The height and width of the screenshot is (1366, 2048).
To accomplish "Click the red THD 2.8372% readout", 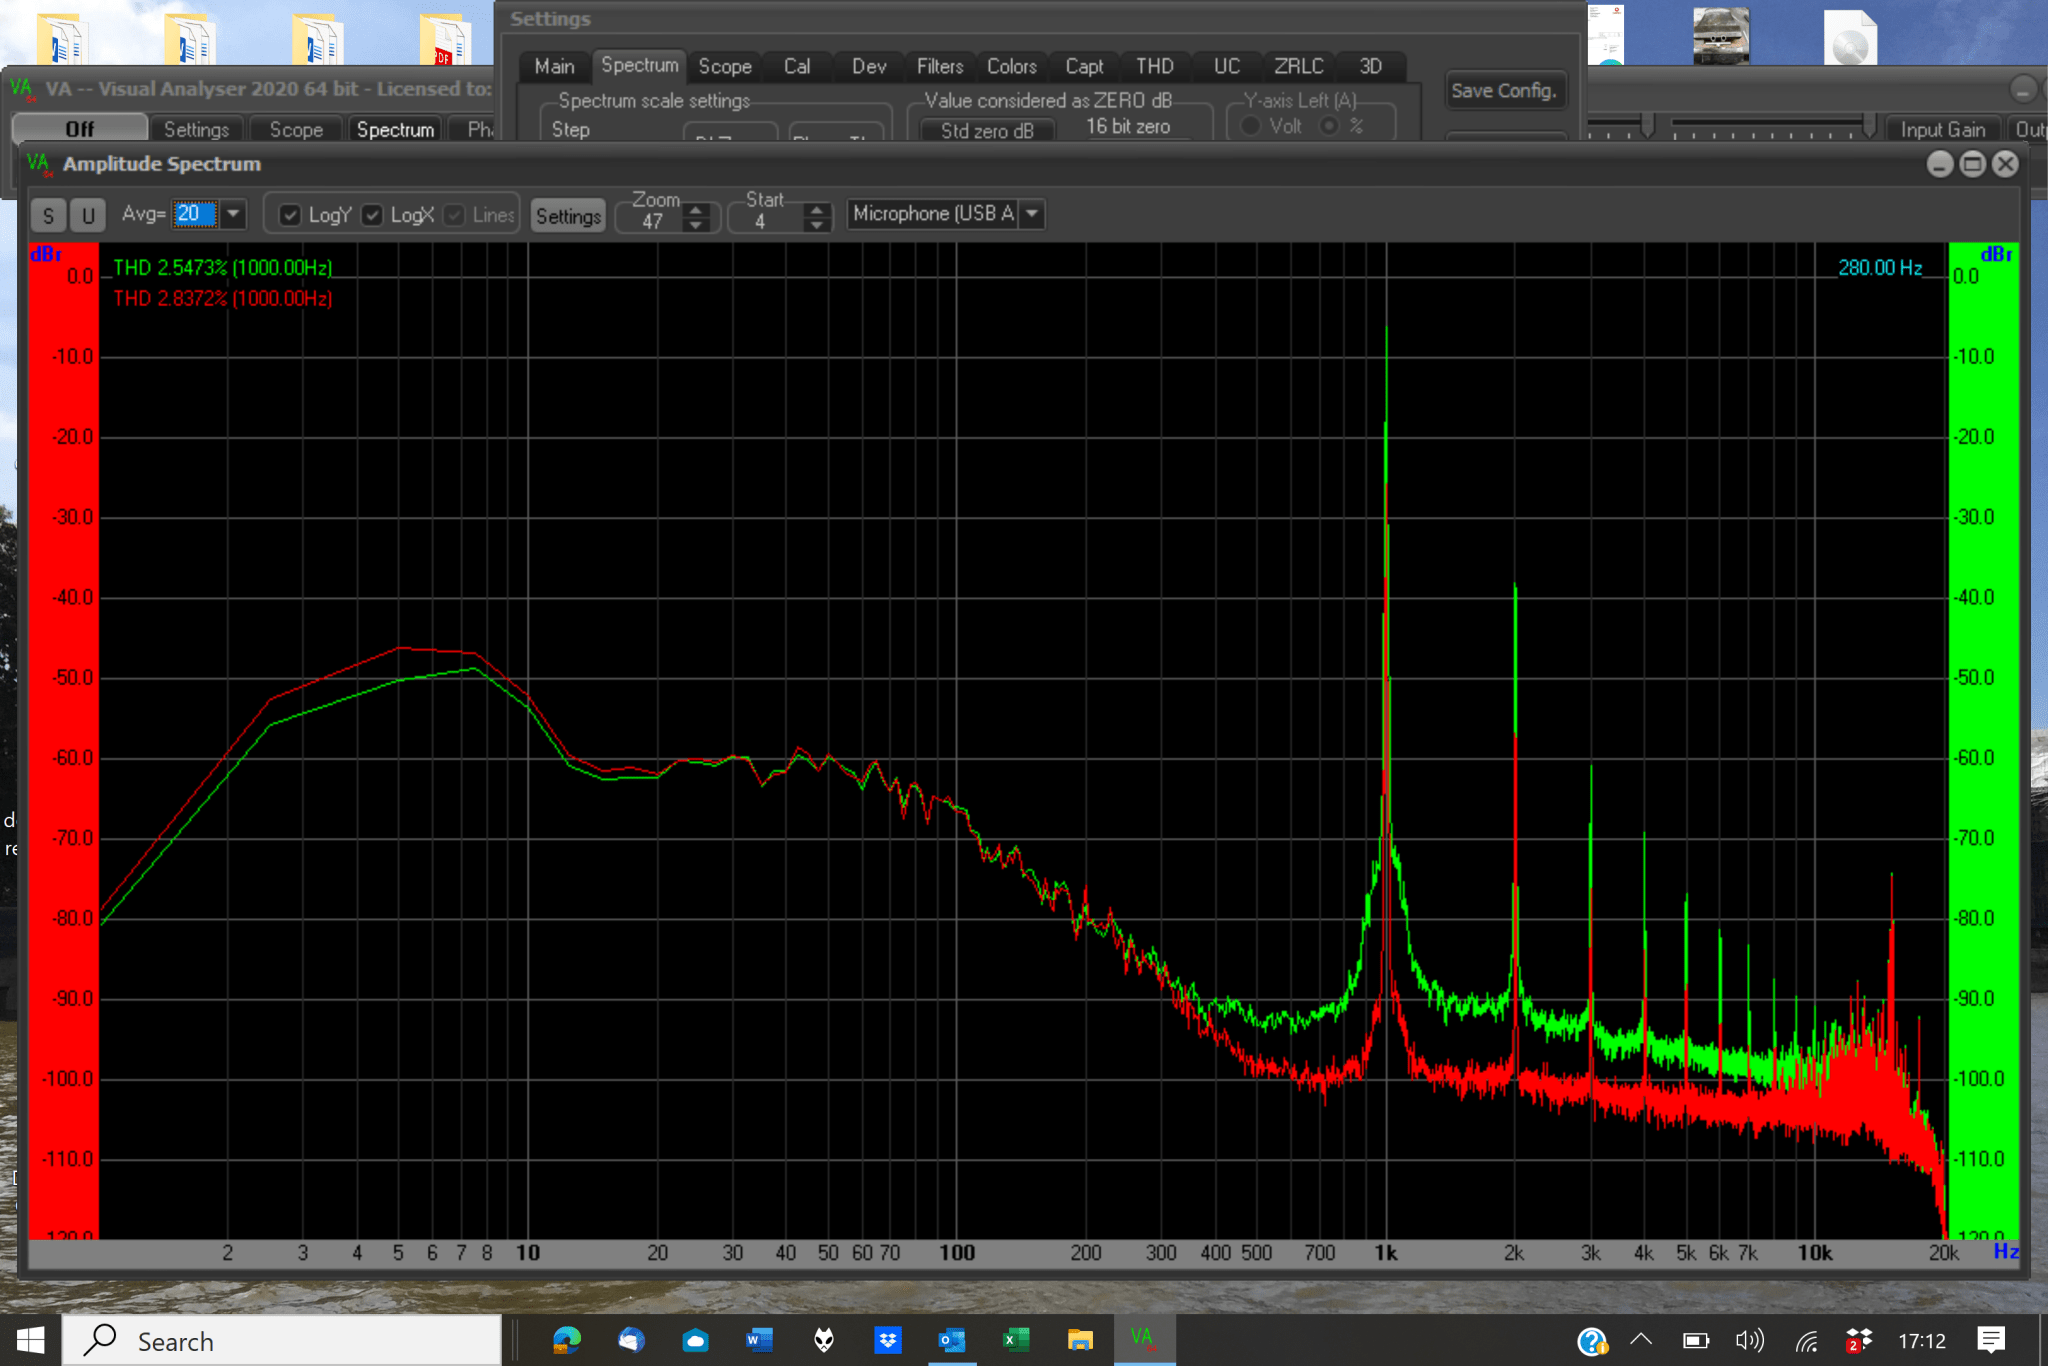I will point(222,299).
